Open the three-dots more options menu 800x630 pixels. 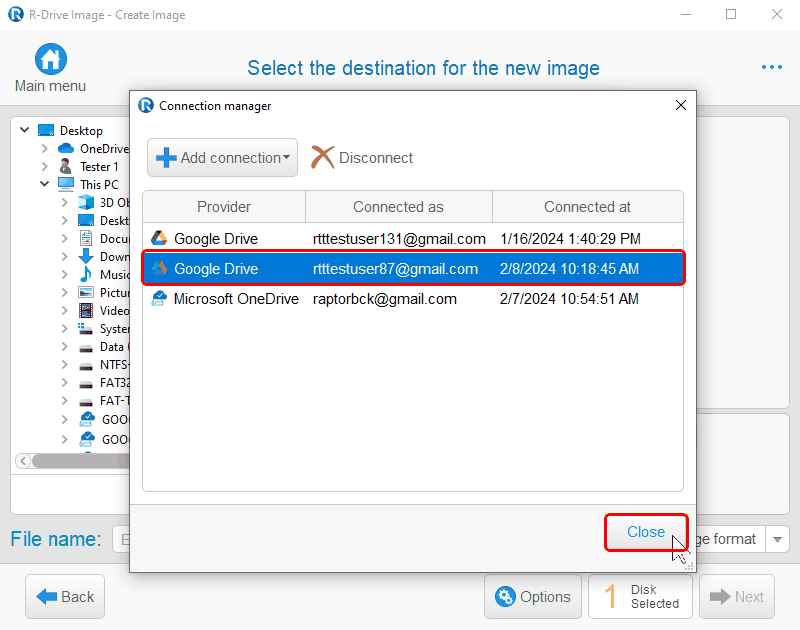771,67
